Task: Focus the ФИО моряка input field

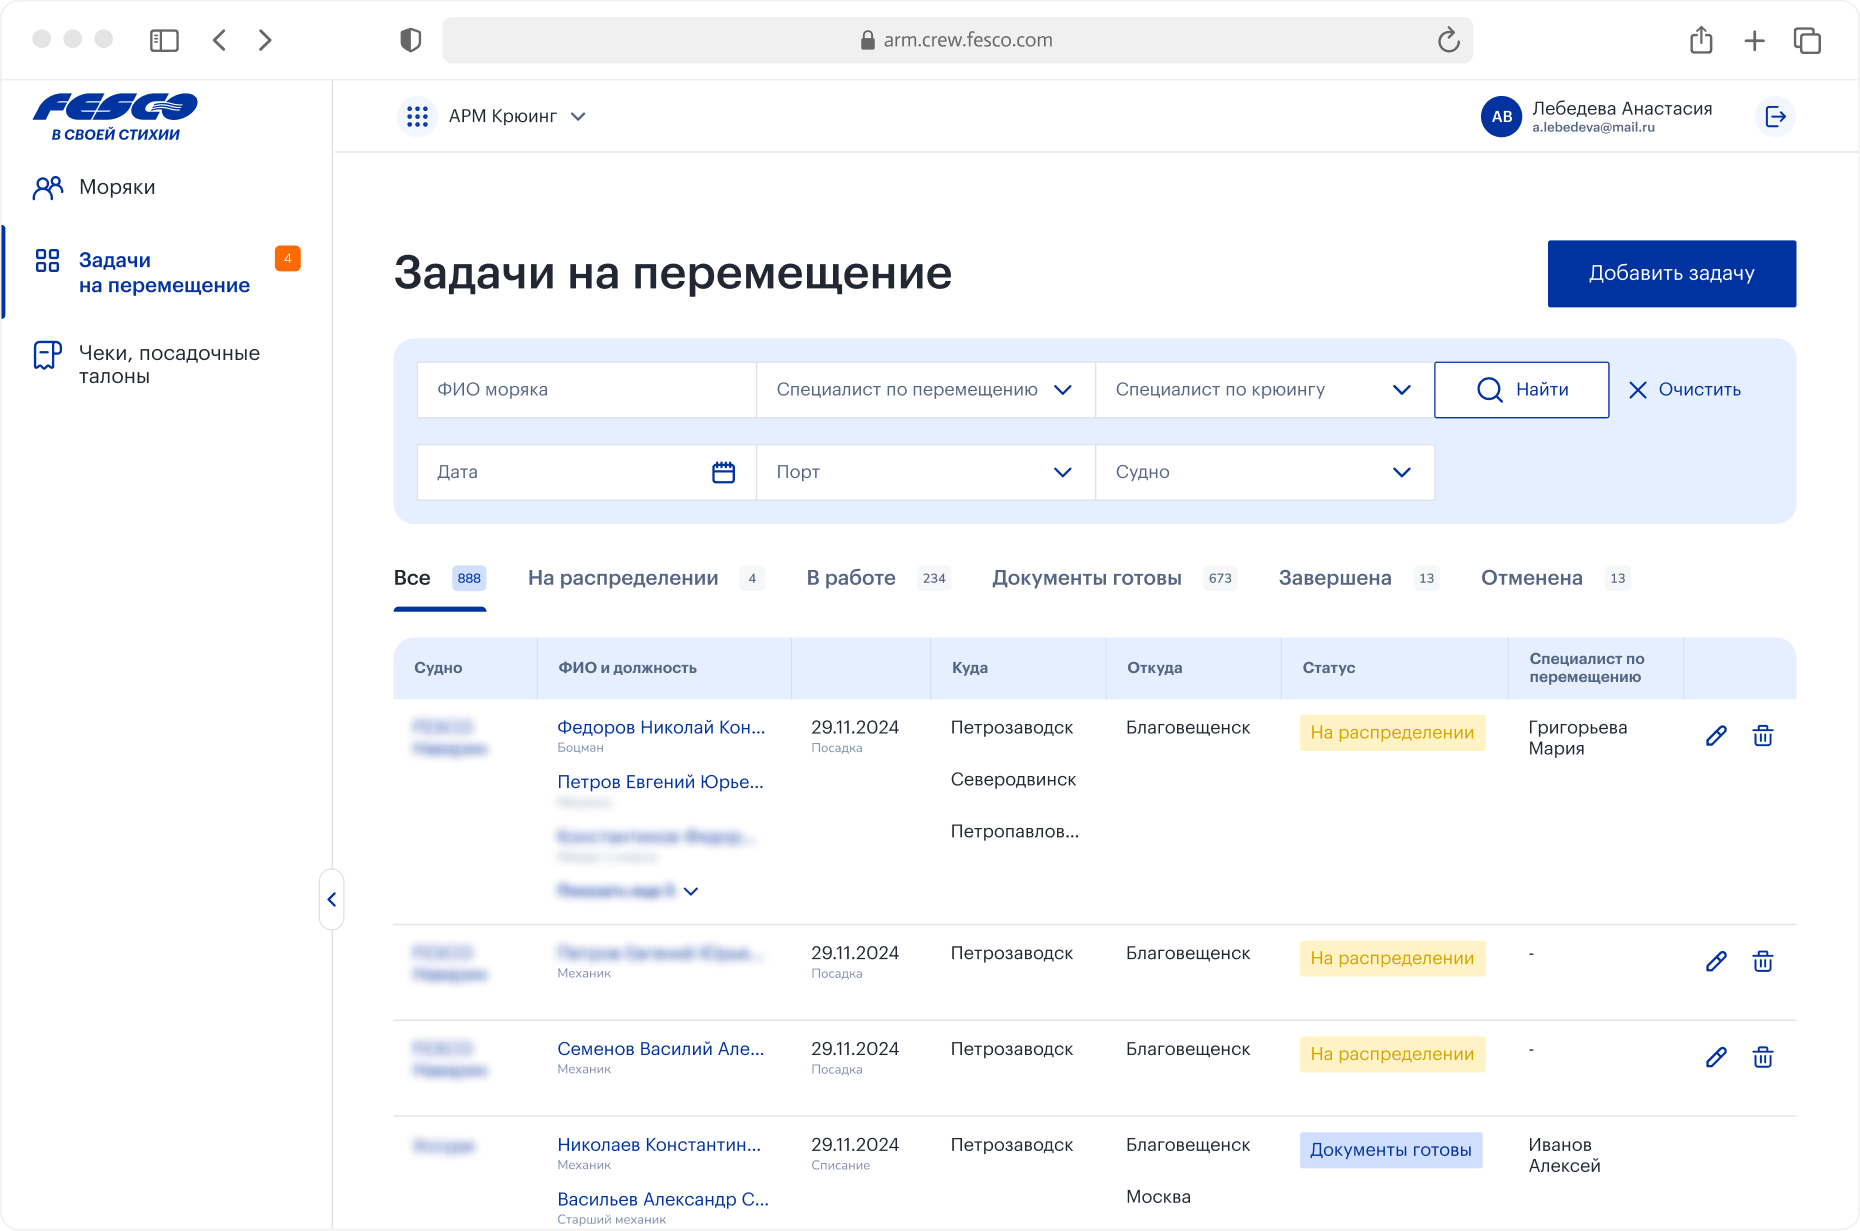Action: tap(586, 390)
